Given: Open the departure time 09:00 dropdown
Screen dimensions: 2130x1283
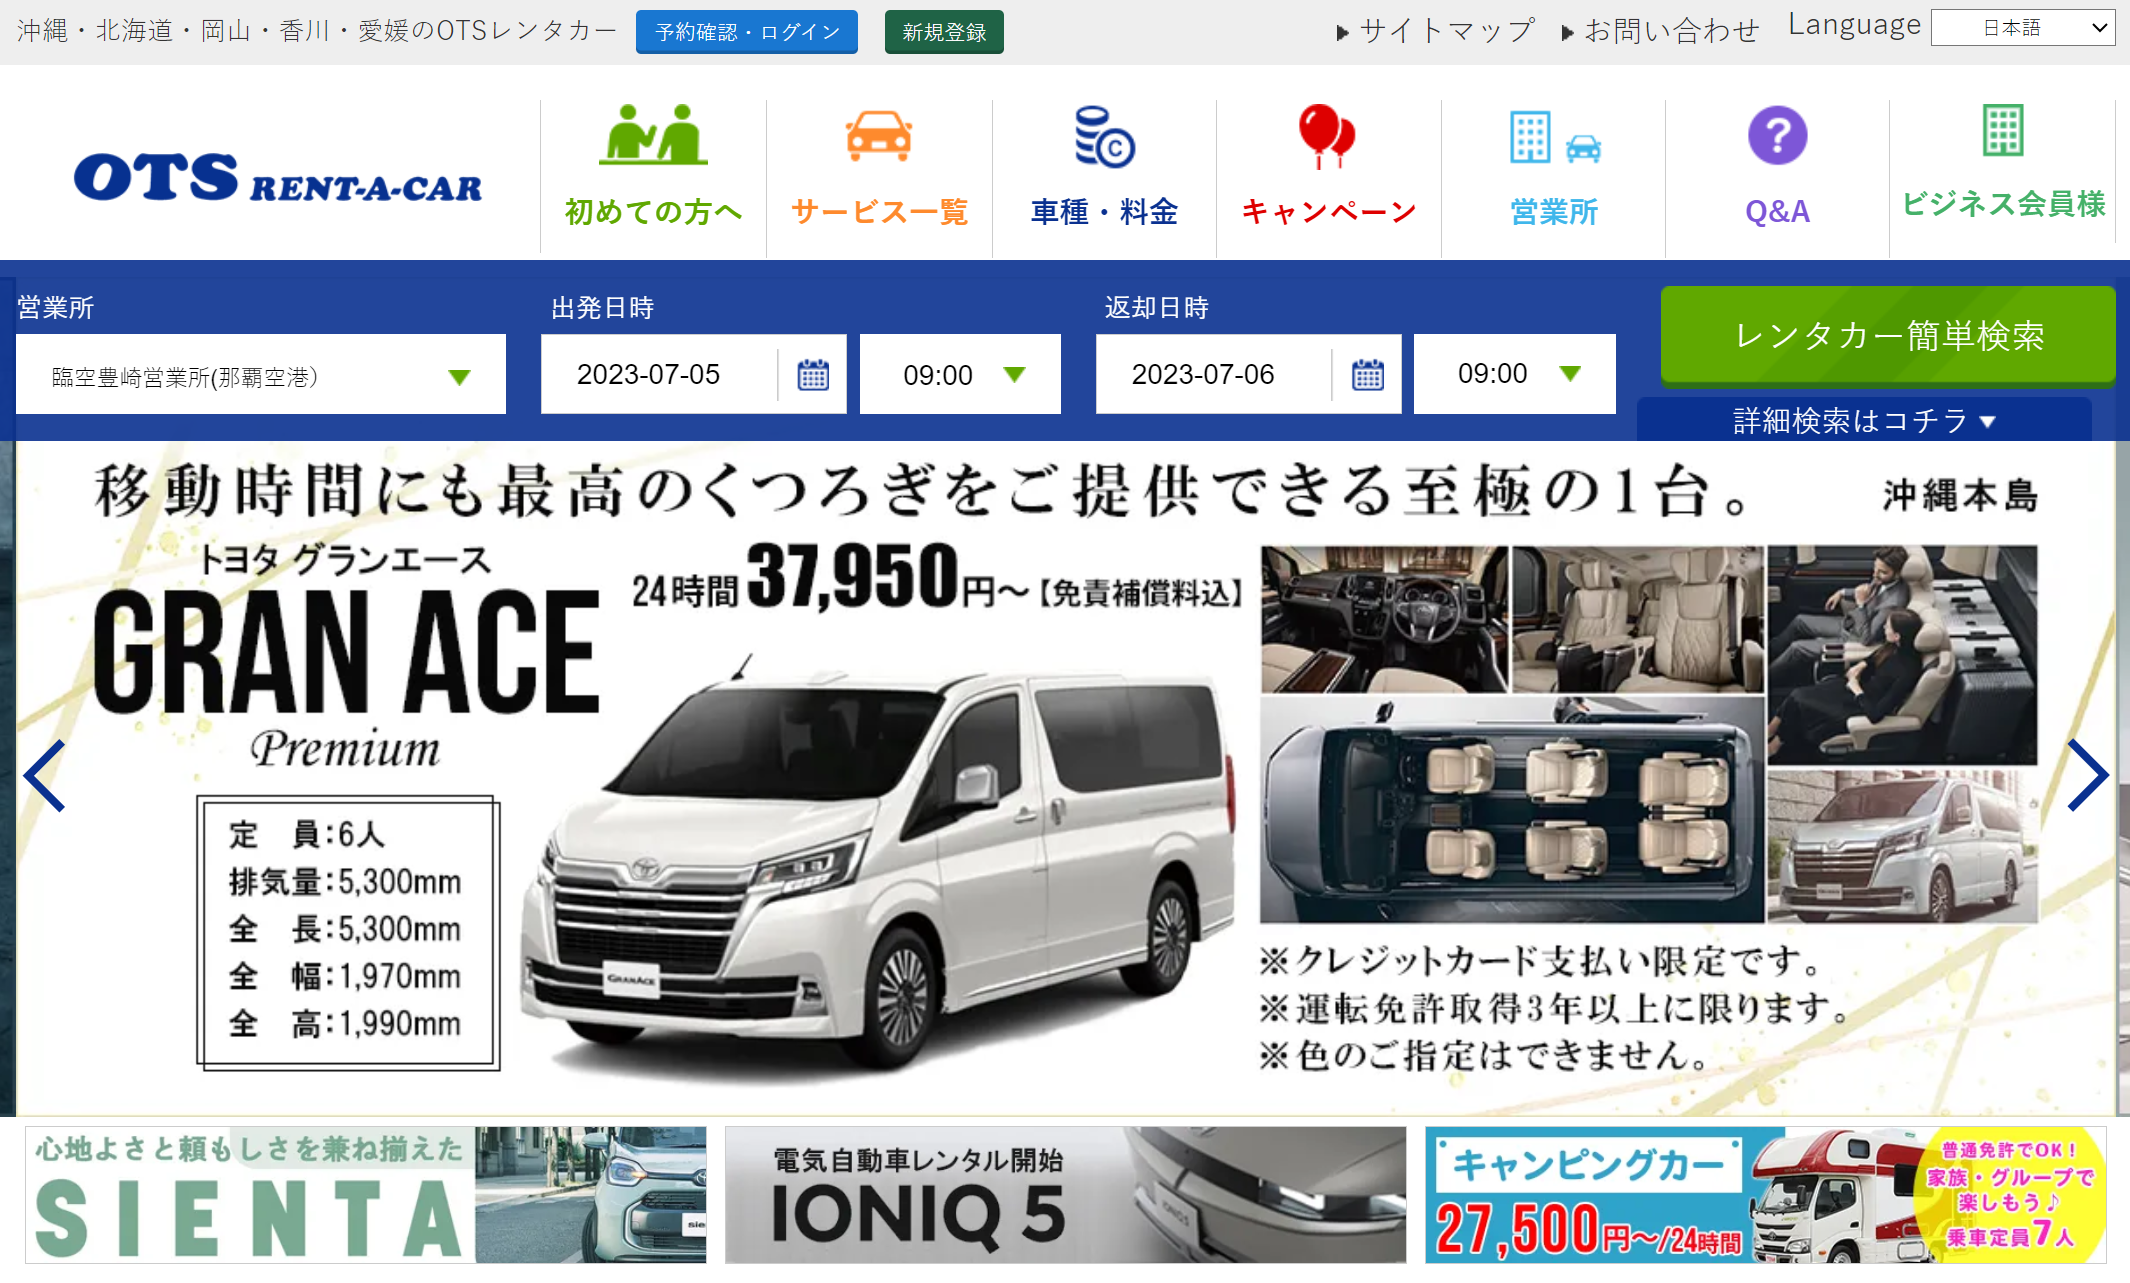Looking at the screenshot, I should pyautogui.click(x=960, y=375).
